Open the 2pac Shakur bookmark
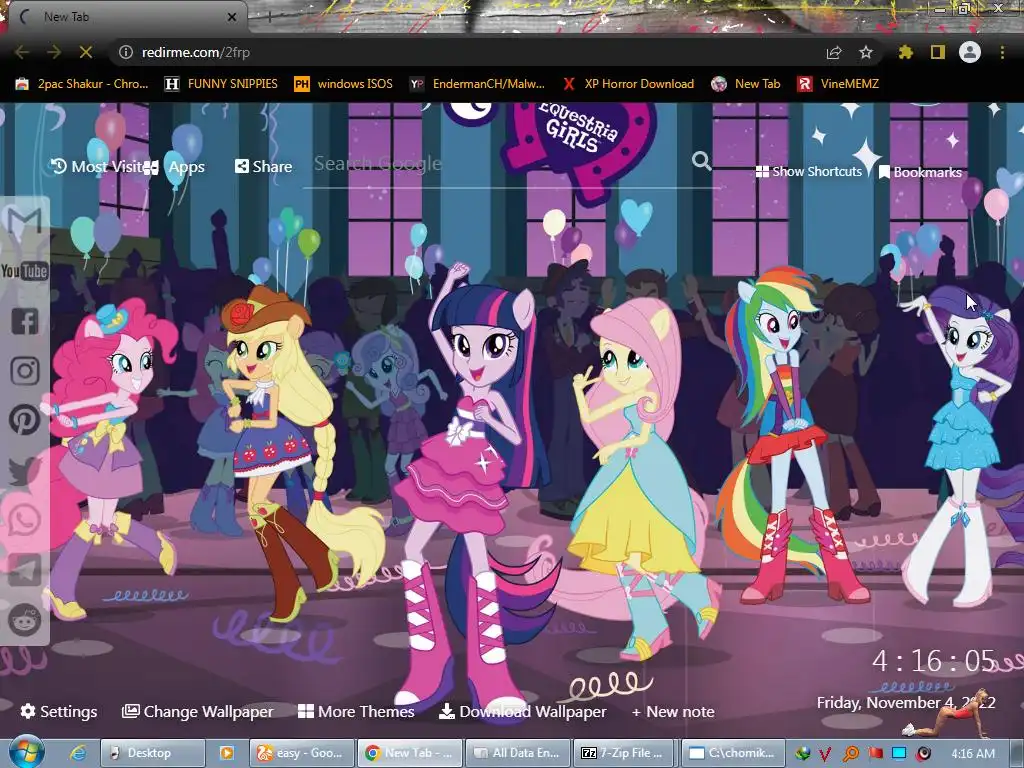 pos(82,84)
